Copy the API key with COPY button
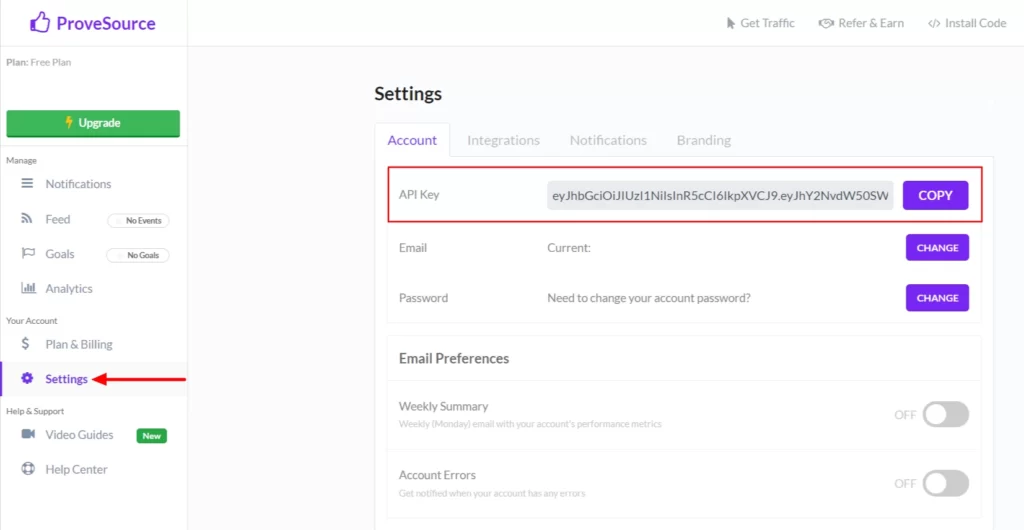The width and height of the screenshot is (1024, 530). click(935, 195)
